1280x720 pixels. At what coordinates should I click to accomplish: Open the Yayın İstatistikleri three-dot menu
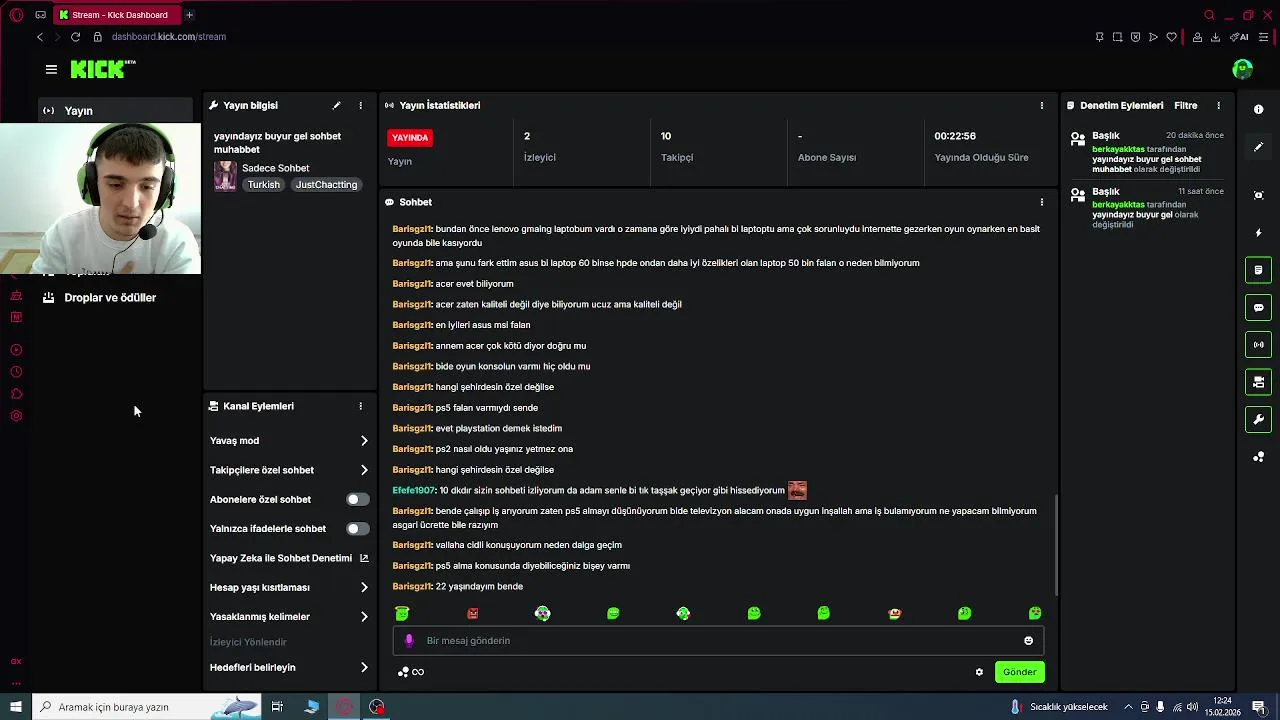point(1041,105)
